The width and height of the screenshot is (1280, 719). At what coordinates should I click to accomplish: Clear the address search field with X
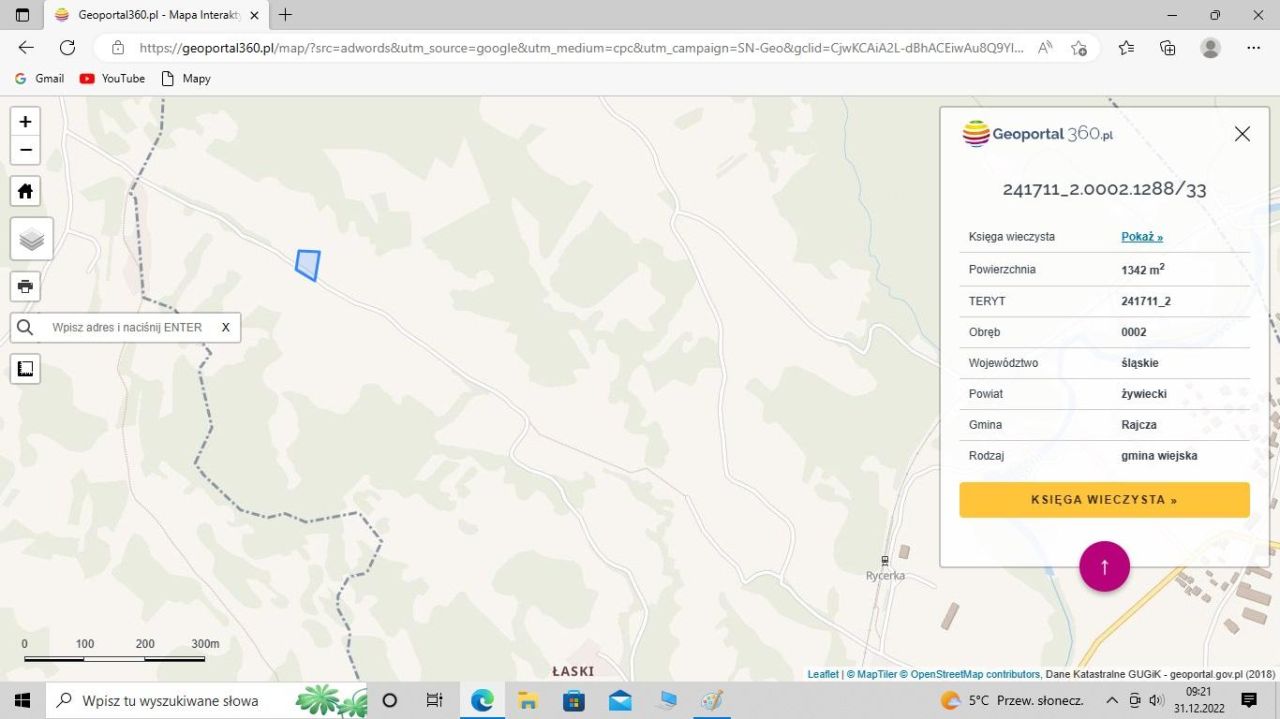tap(226, 327)
